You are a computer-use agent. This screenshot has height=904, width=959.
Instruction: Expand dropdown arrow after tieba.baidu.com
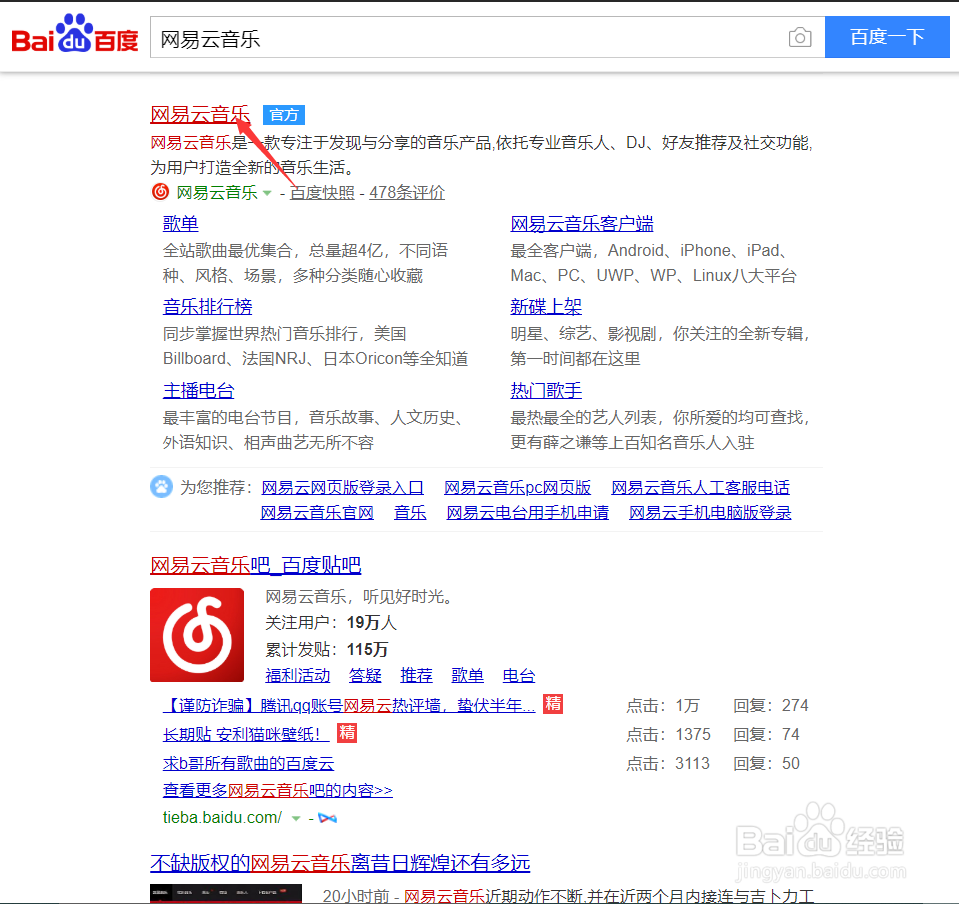pos(296,818)
